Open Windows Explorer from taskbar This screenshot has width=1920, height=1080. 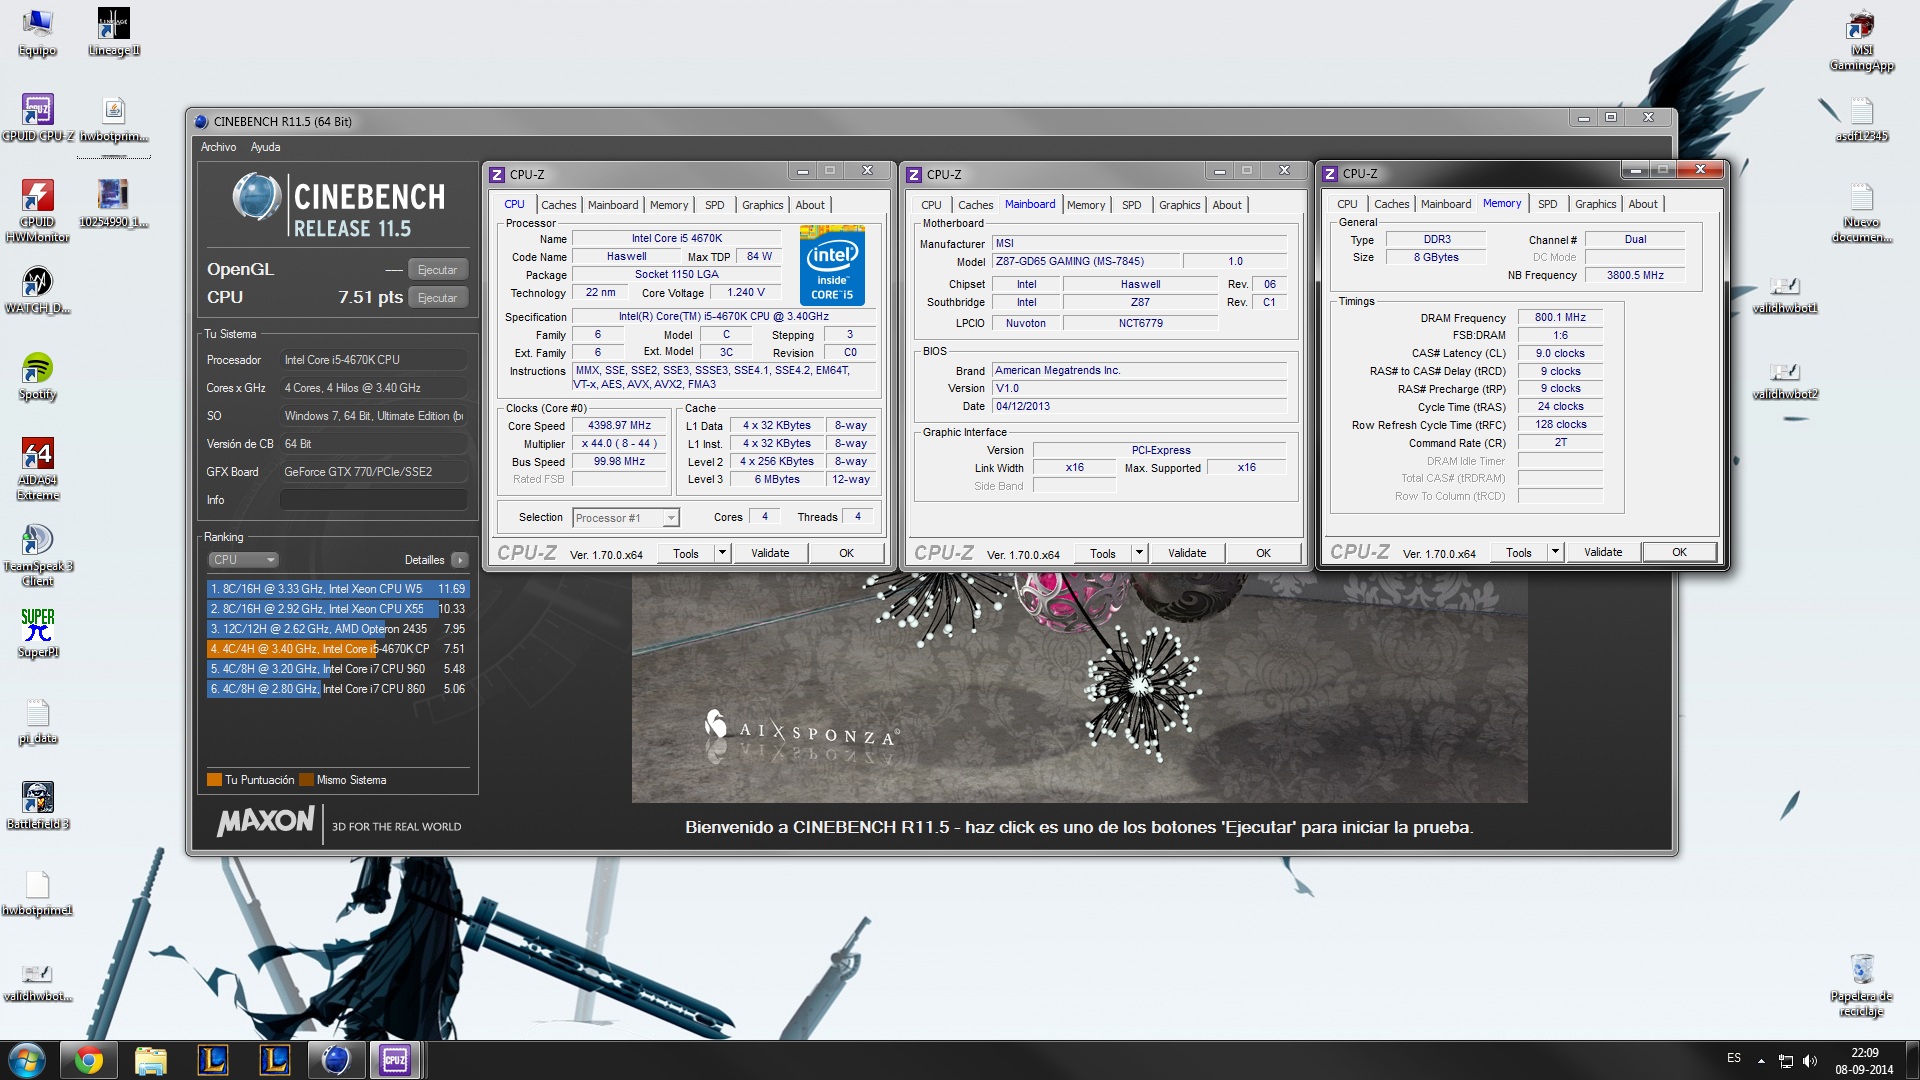pyautogui.click(x=151, y=1060)
